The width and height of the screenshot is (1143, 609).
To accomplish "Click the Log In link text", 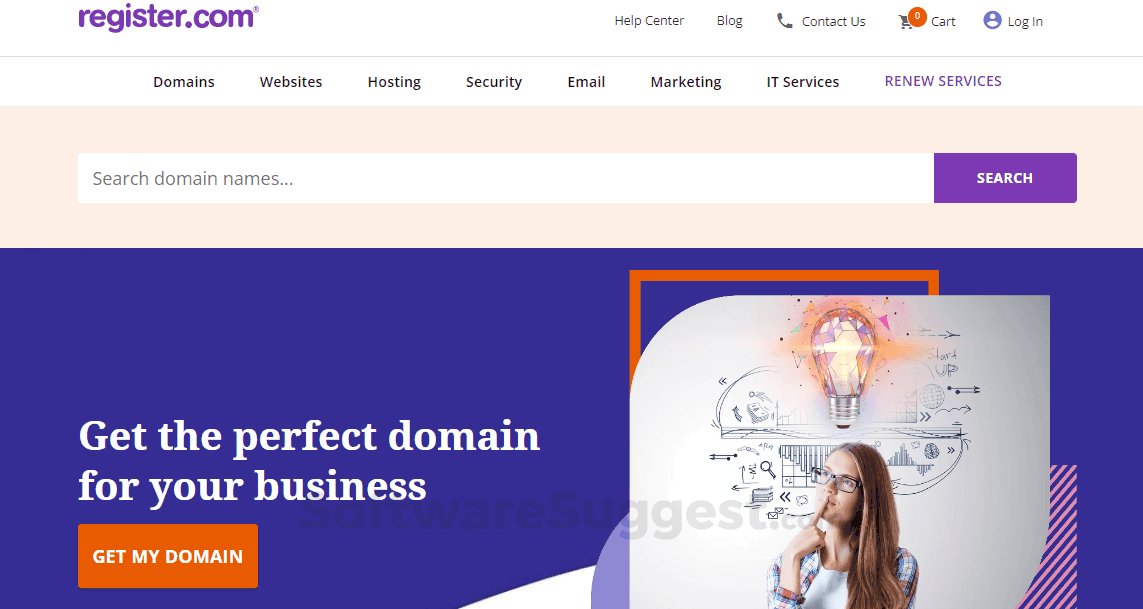I will click(1026, 22).
